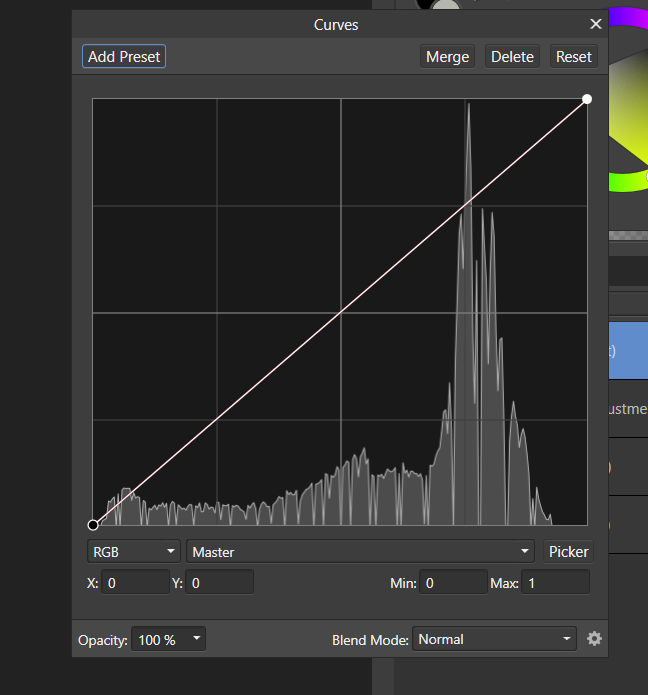The image size is (648, 695).
Task: Click the Max value field
Action: (x=555, y=582)
